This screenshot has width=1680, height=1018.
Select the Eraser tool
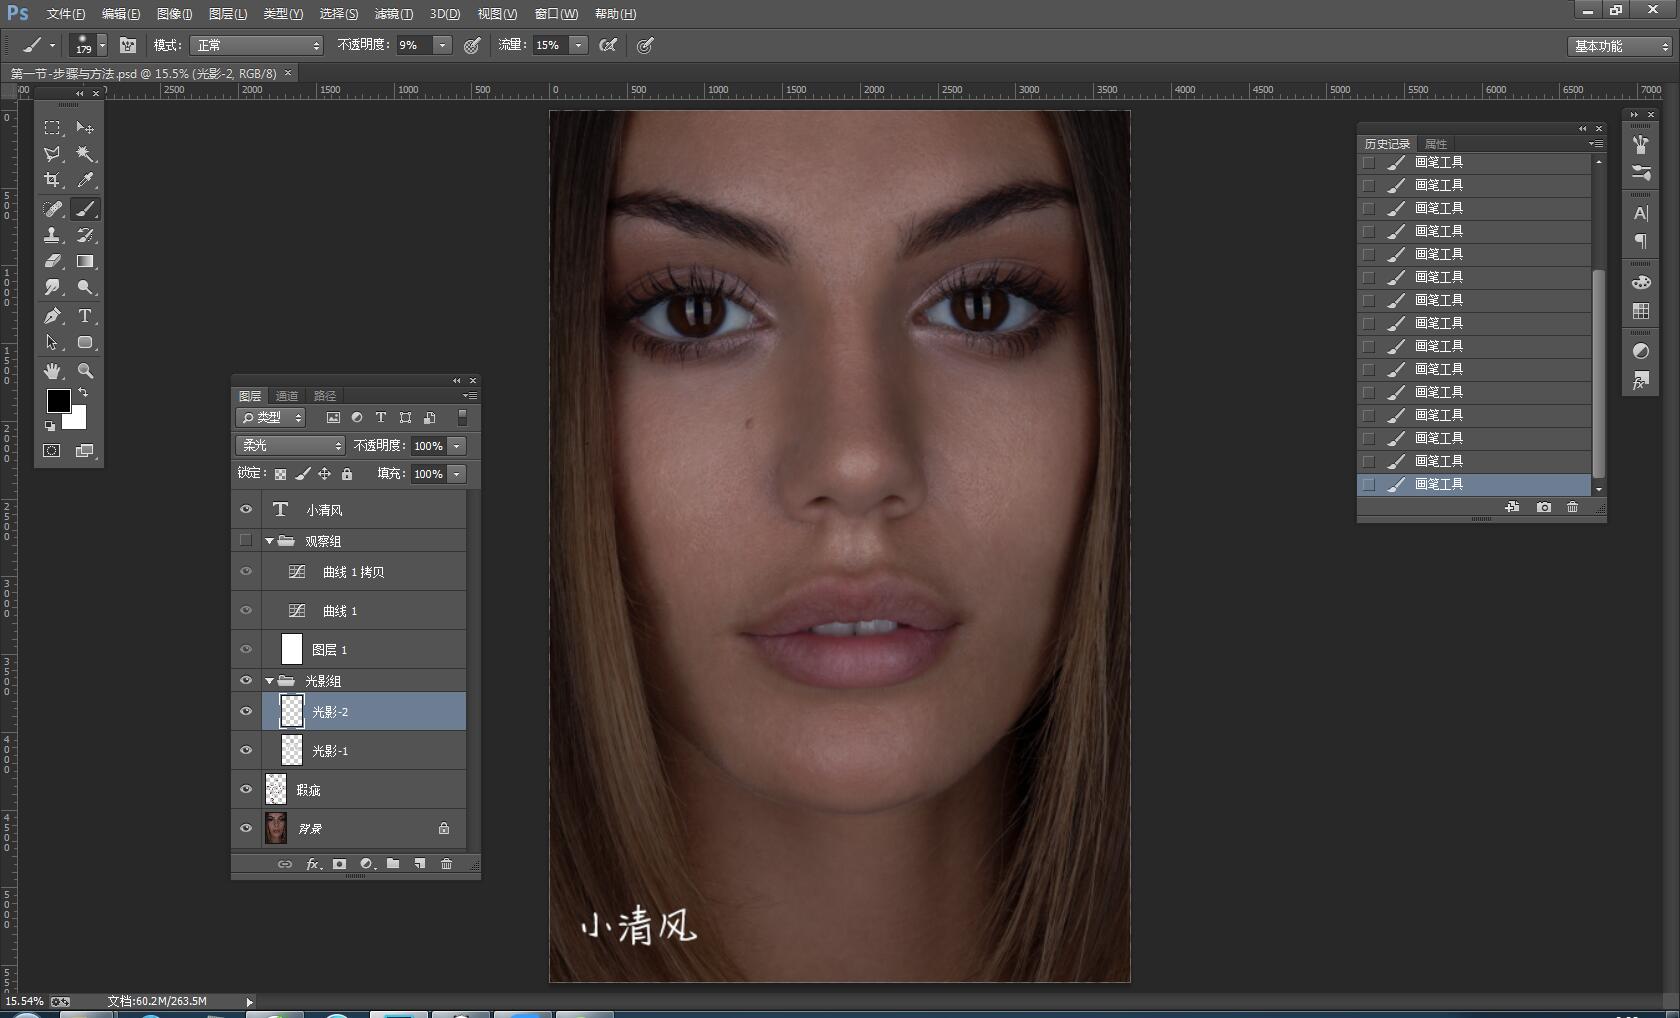52,261
